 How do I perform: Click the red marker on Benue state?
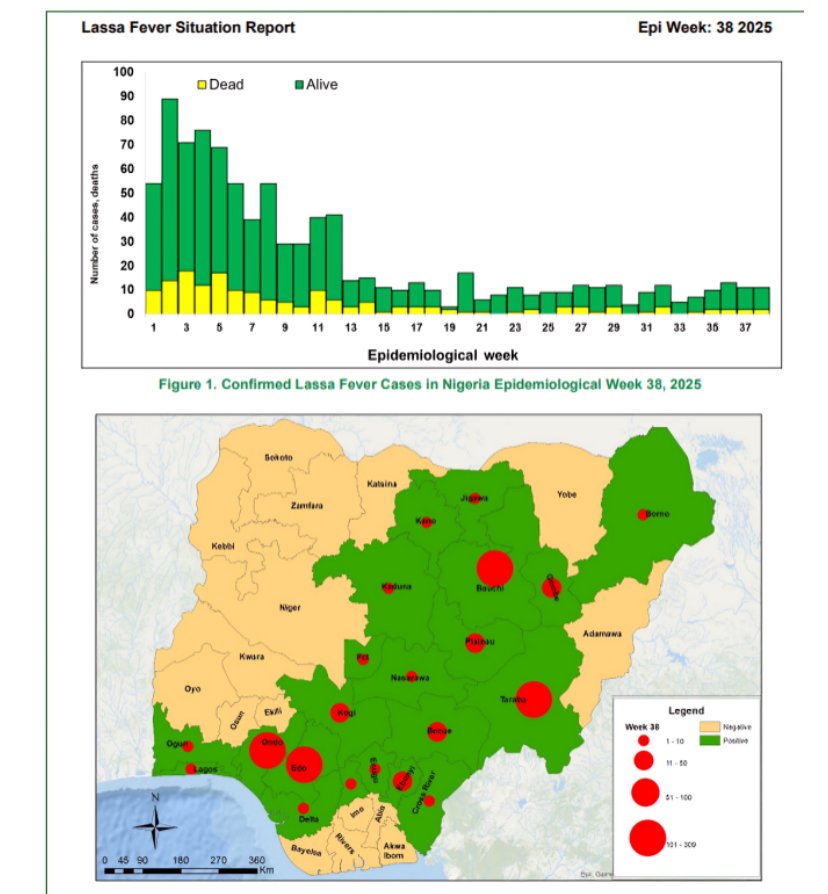(437, 731)
